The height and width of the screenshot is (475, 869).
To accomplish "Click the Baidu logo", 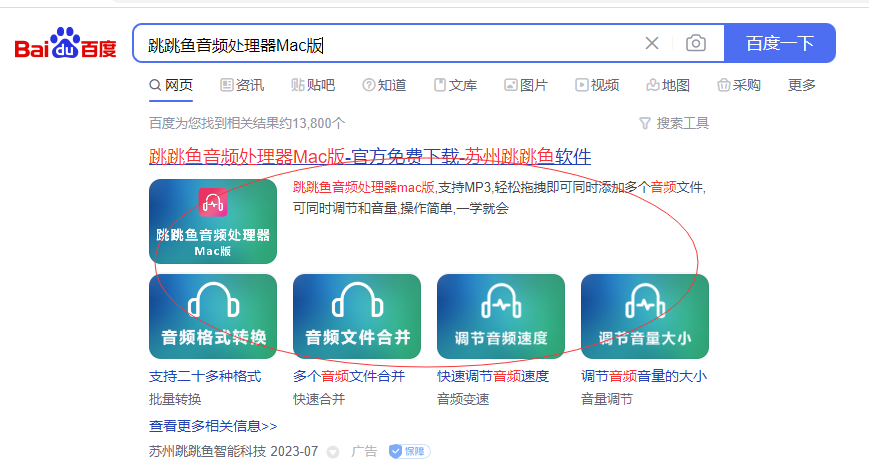I will pos(66,44).
